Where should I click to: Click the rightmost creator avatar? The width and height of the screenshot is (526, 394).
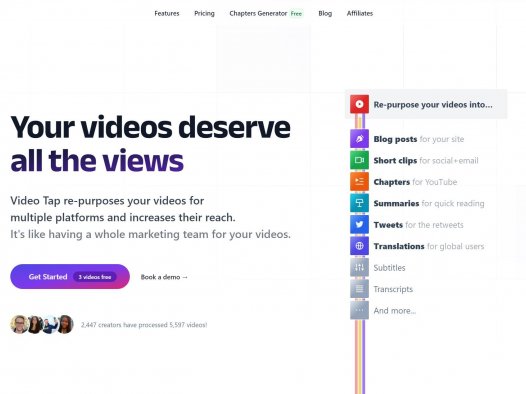[65, 324]
